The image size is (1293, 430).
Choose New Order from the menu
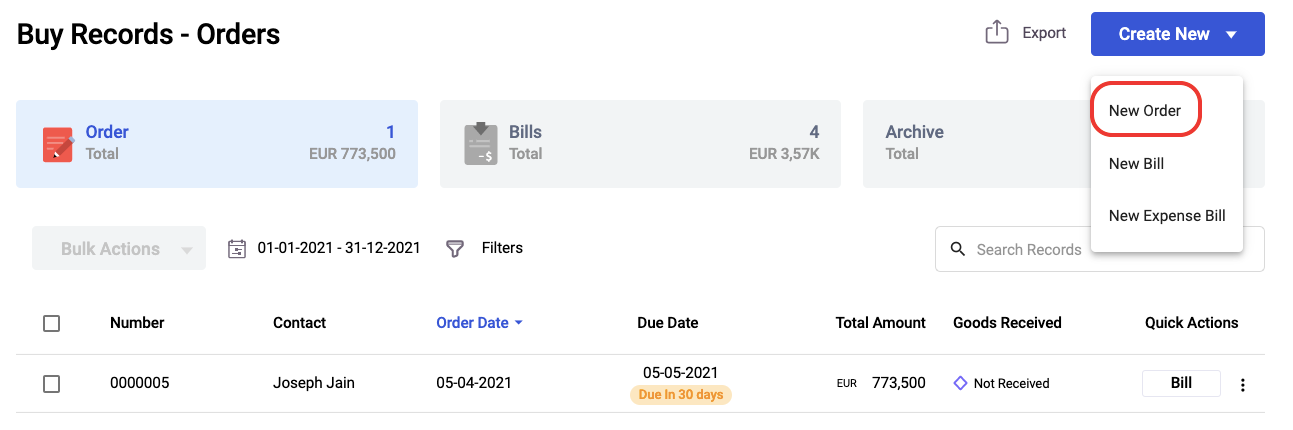click(x=1145, y=111)
